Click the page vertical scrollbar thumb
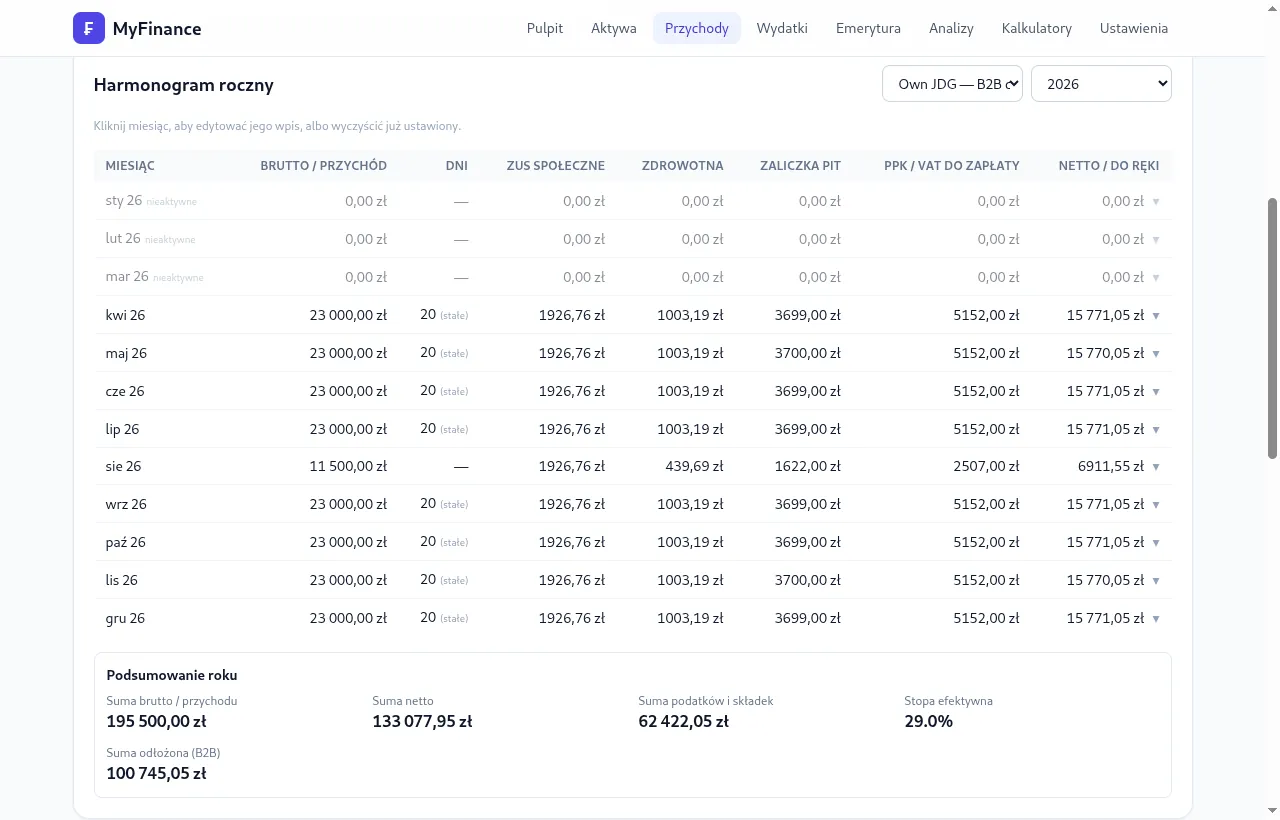This screenshot has width=1280, height=820. click(x=1273, y=327)
